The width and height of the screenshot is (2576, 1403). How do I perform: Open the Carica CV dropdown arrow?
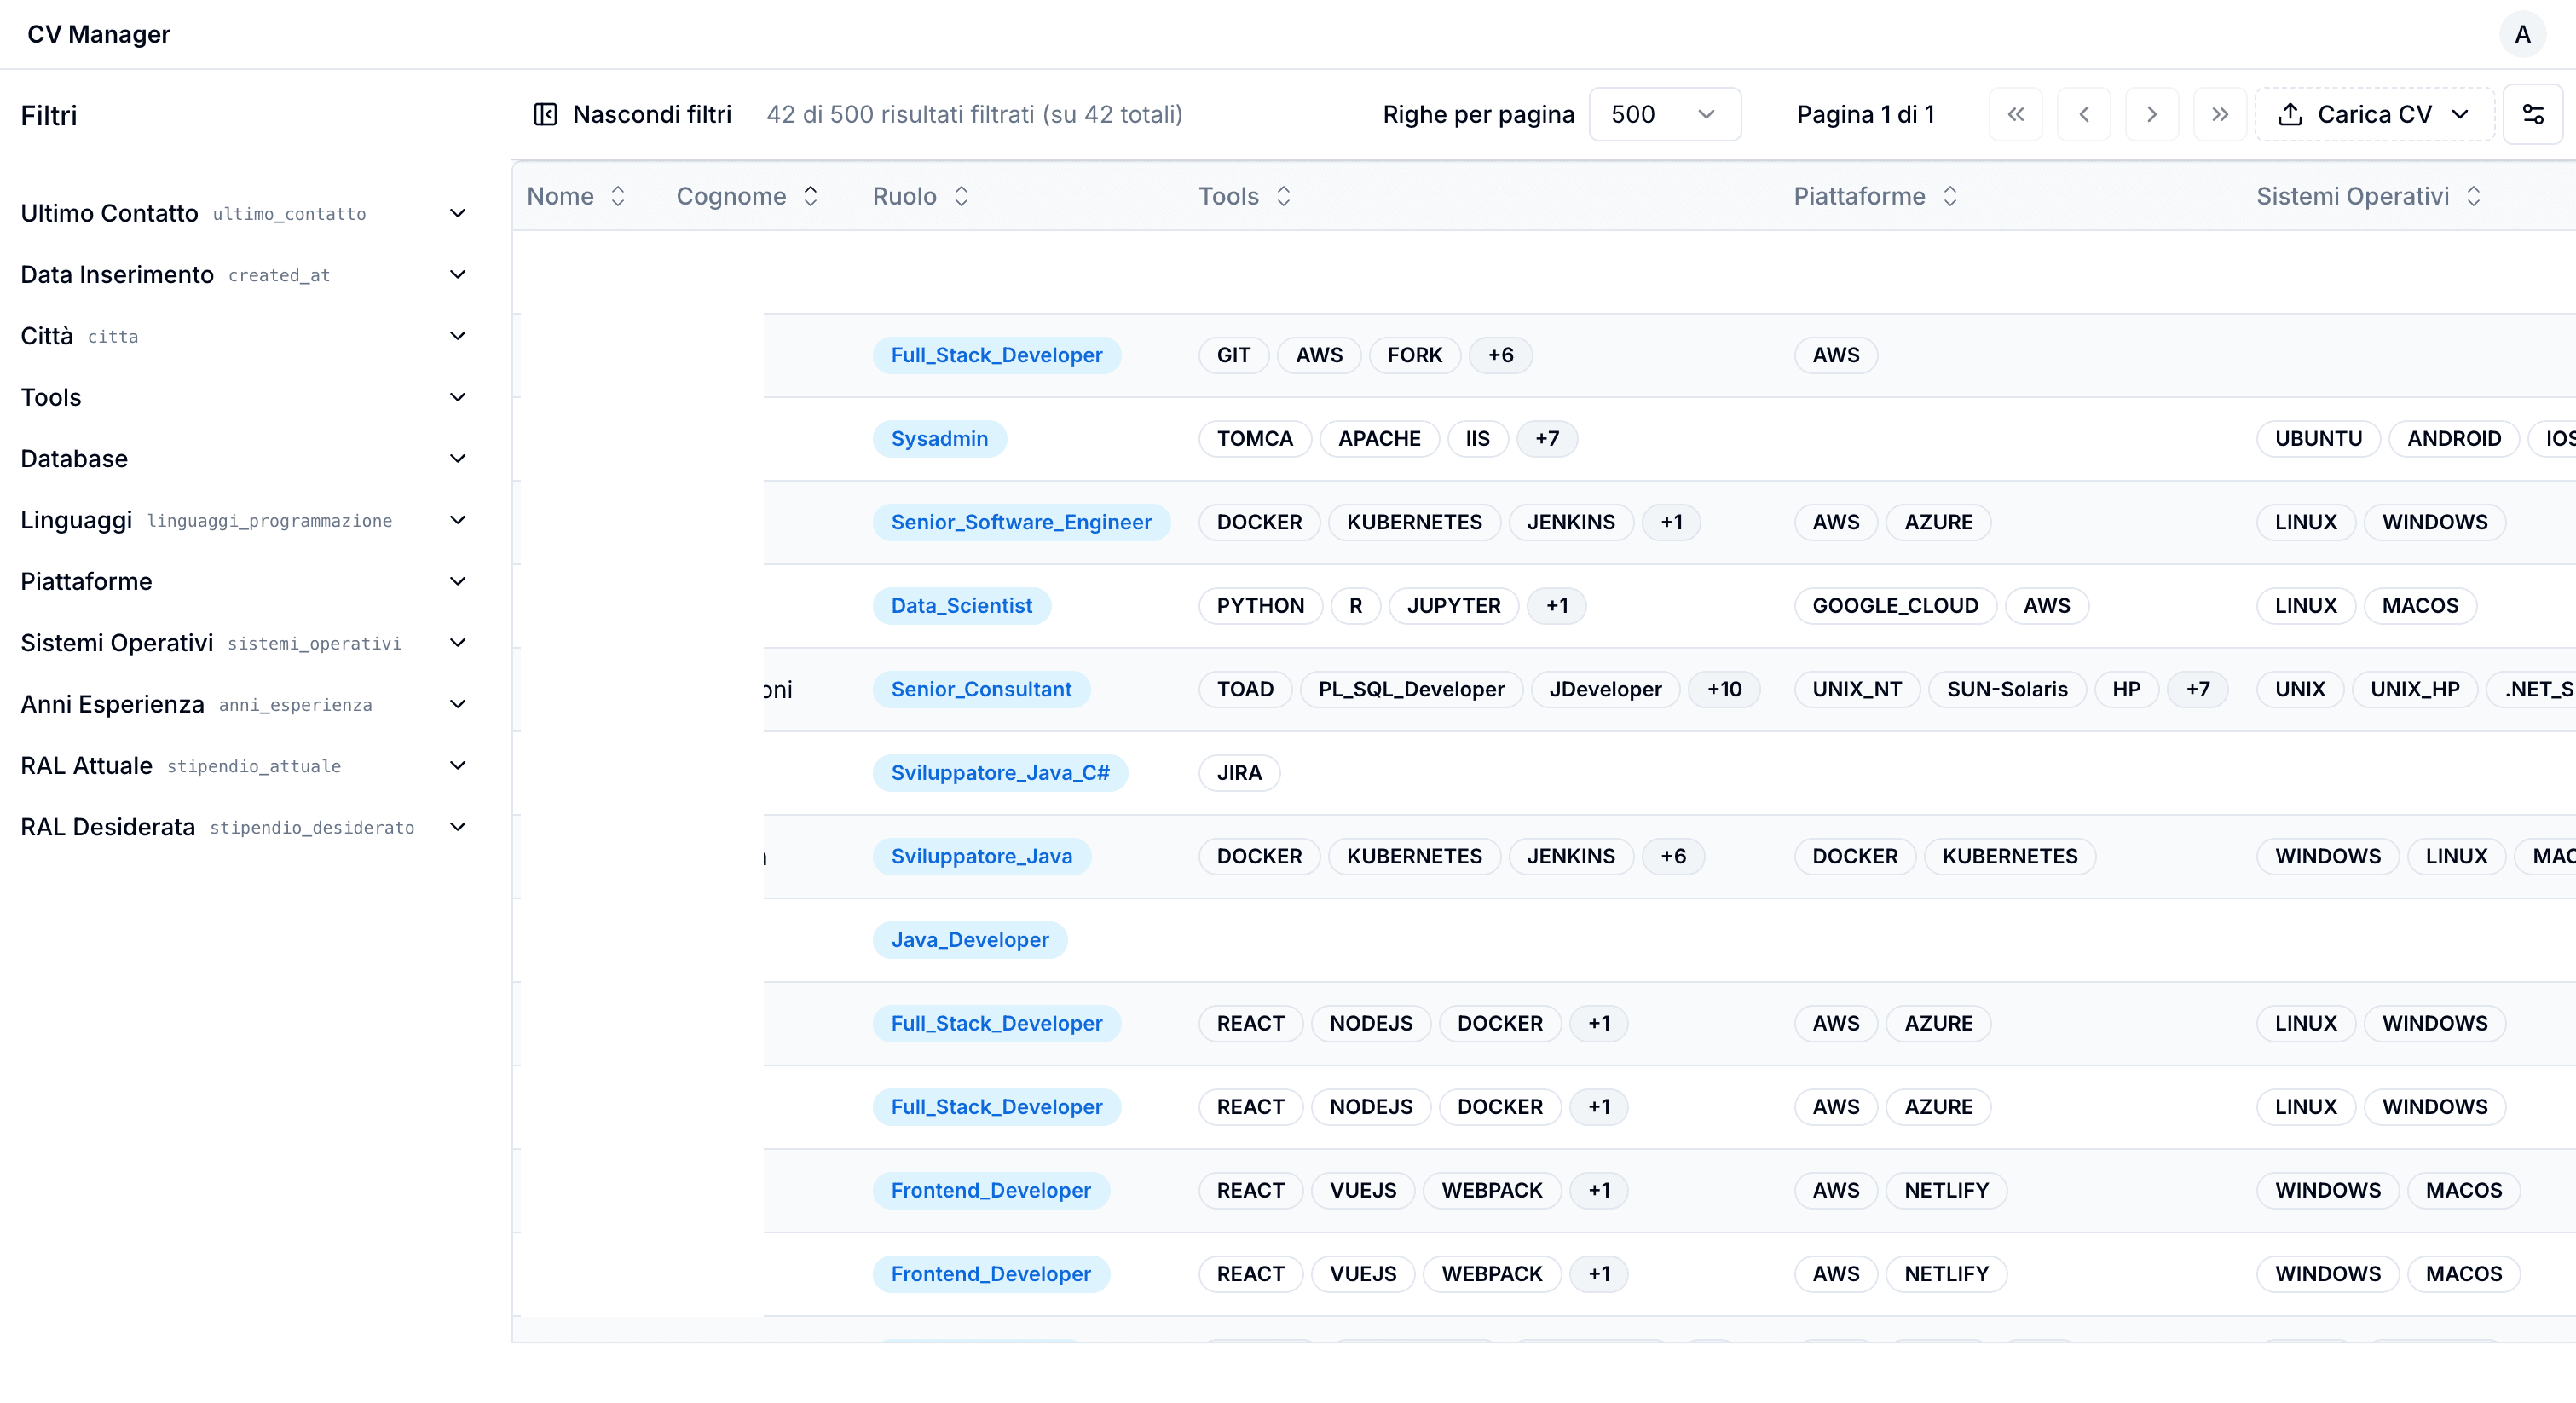pos(2460,114)
